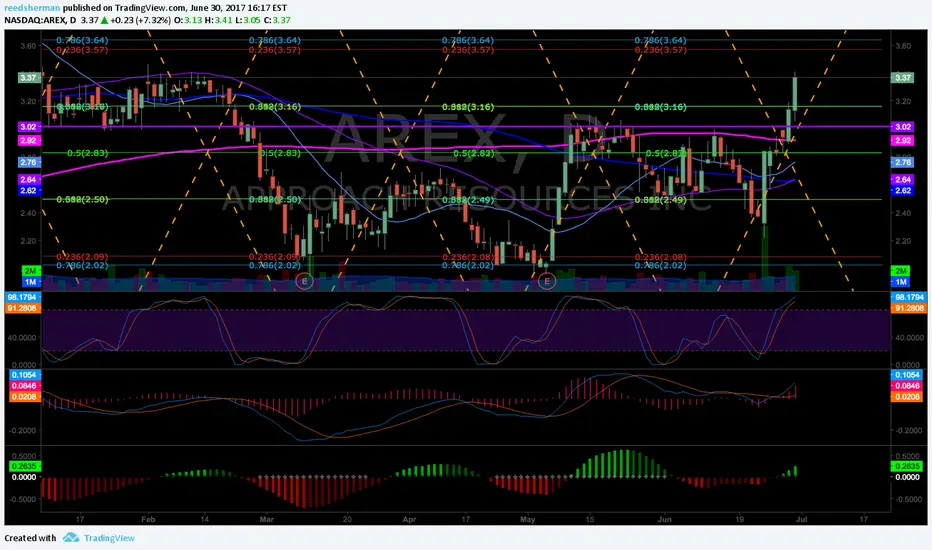Click the Apr label on time axis
The width and height of the screenshot is (932, 550).
(x=409, y=519)
